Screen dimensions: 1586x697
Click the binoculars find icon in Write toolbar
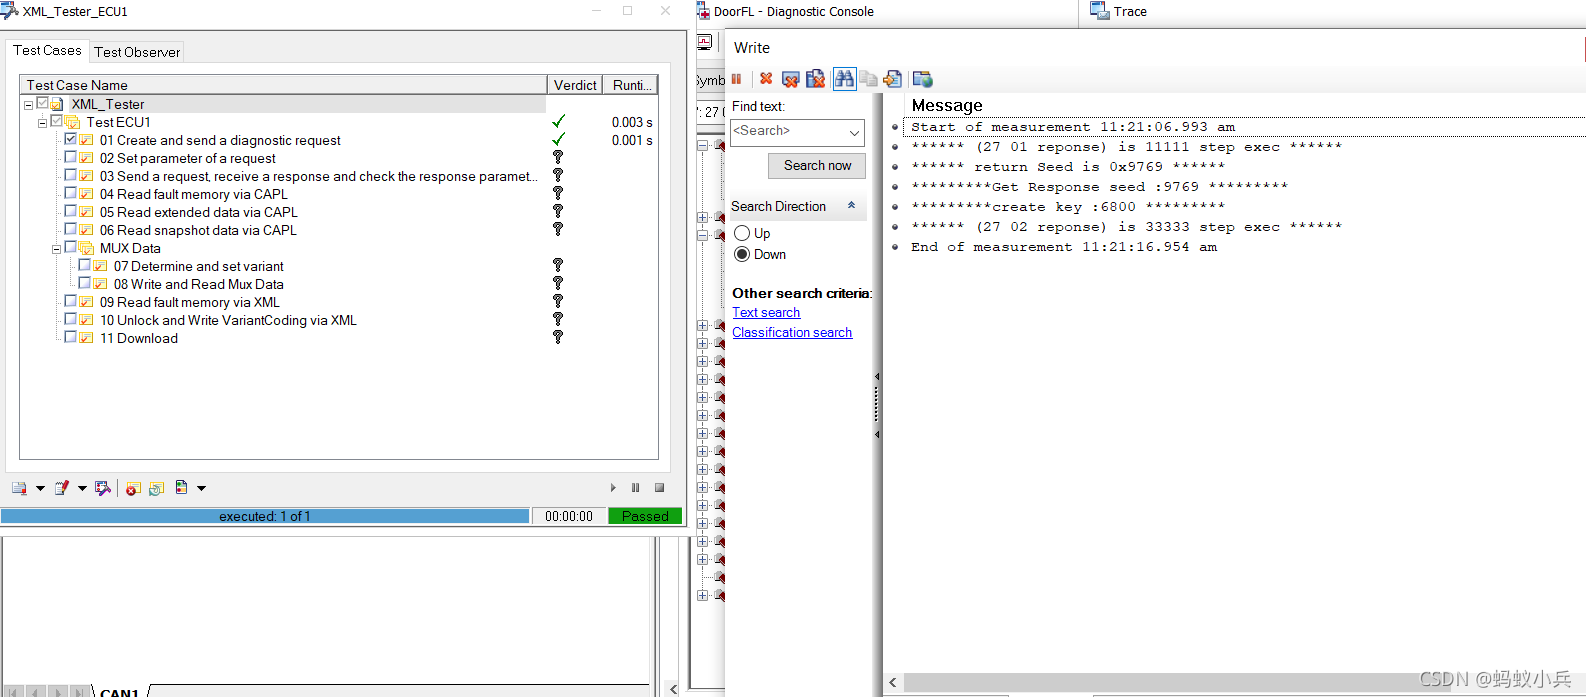[844, 79]
